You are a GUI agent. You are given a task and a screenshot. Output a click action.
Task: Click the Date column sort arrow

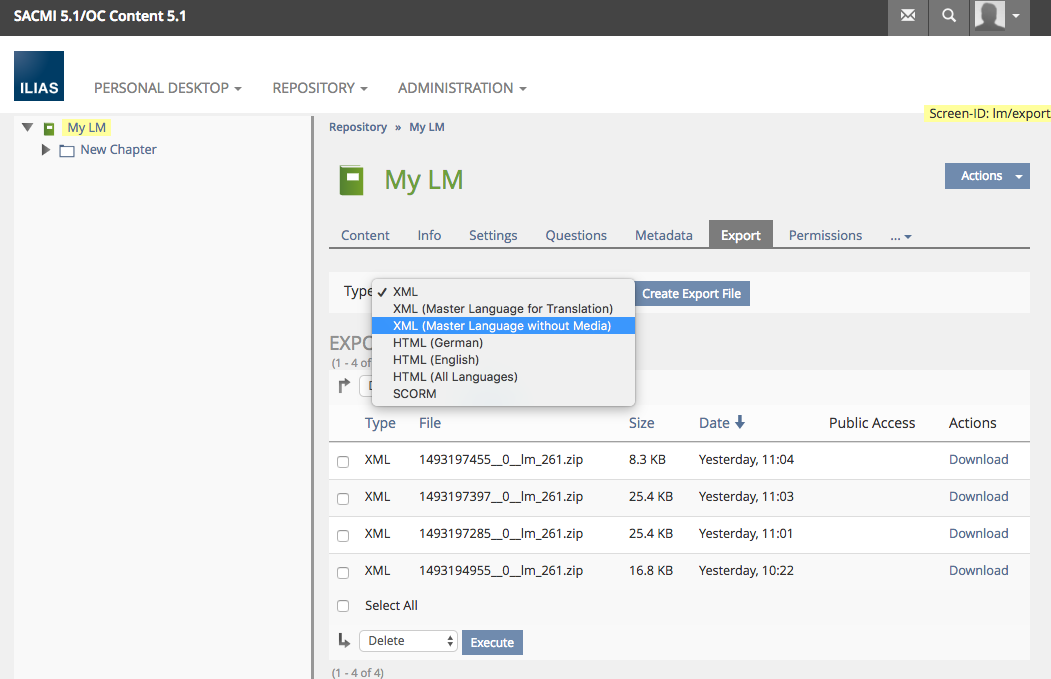coord(740,423)
